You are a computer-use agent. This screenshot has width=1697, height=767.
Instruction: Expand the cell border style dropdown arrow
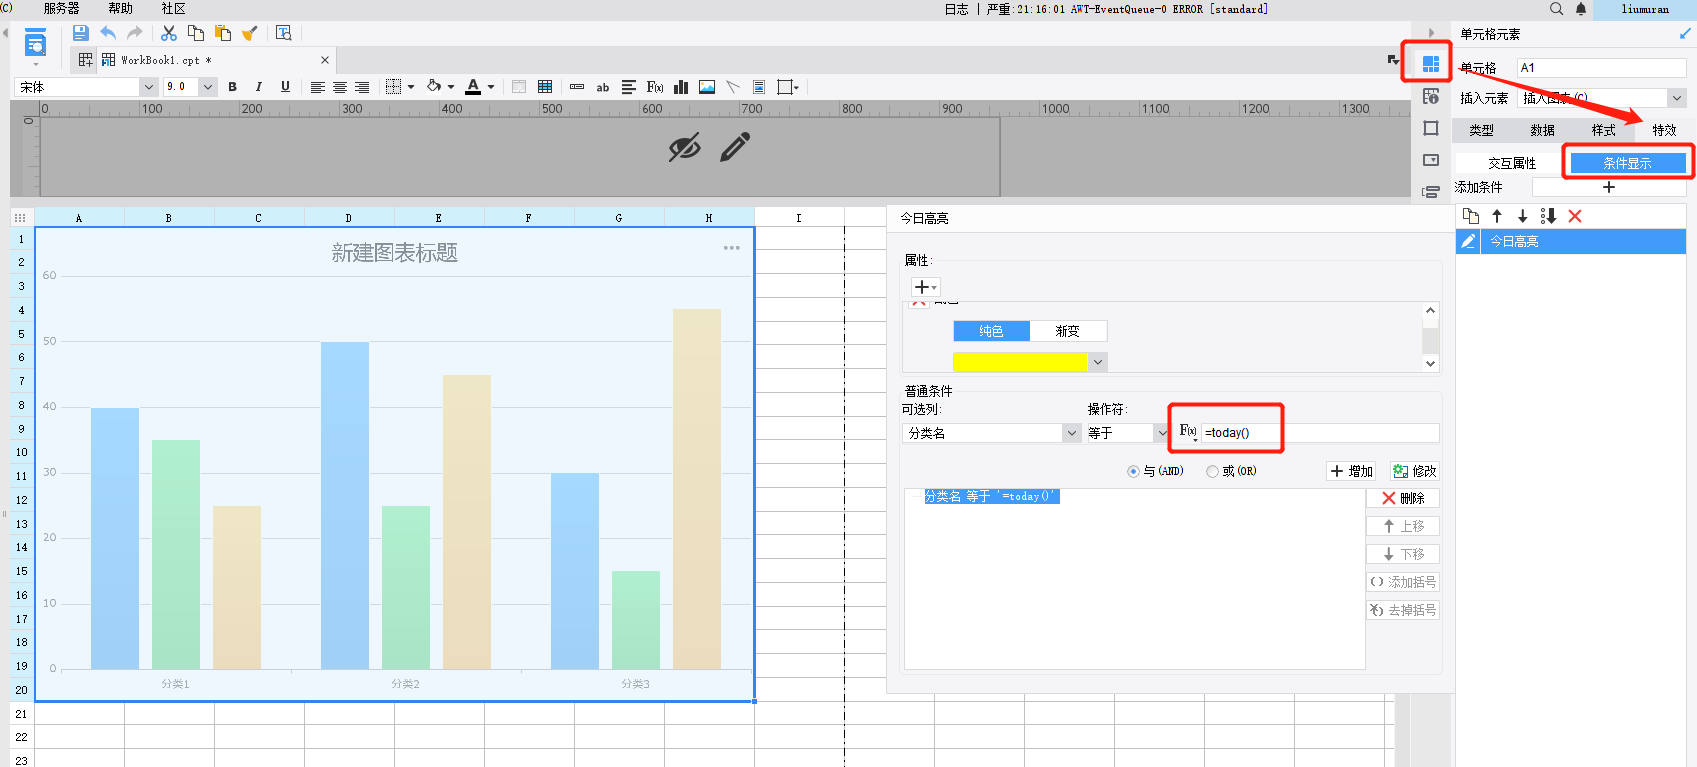coord(411,87)
